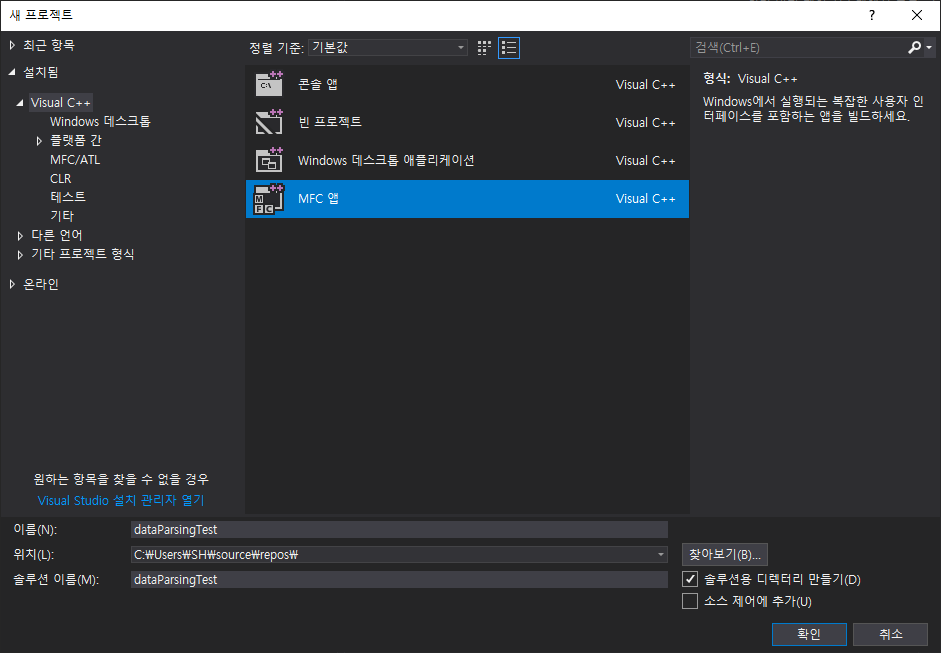This screenshot has width=941, height=653.
Task: Switch to medium icons list view
Action: [x=509, y=48]
